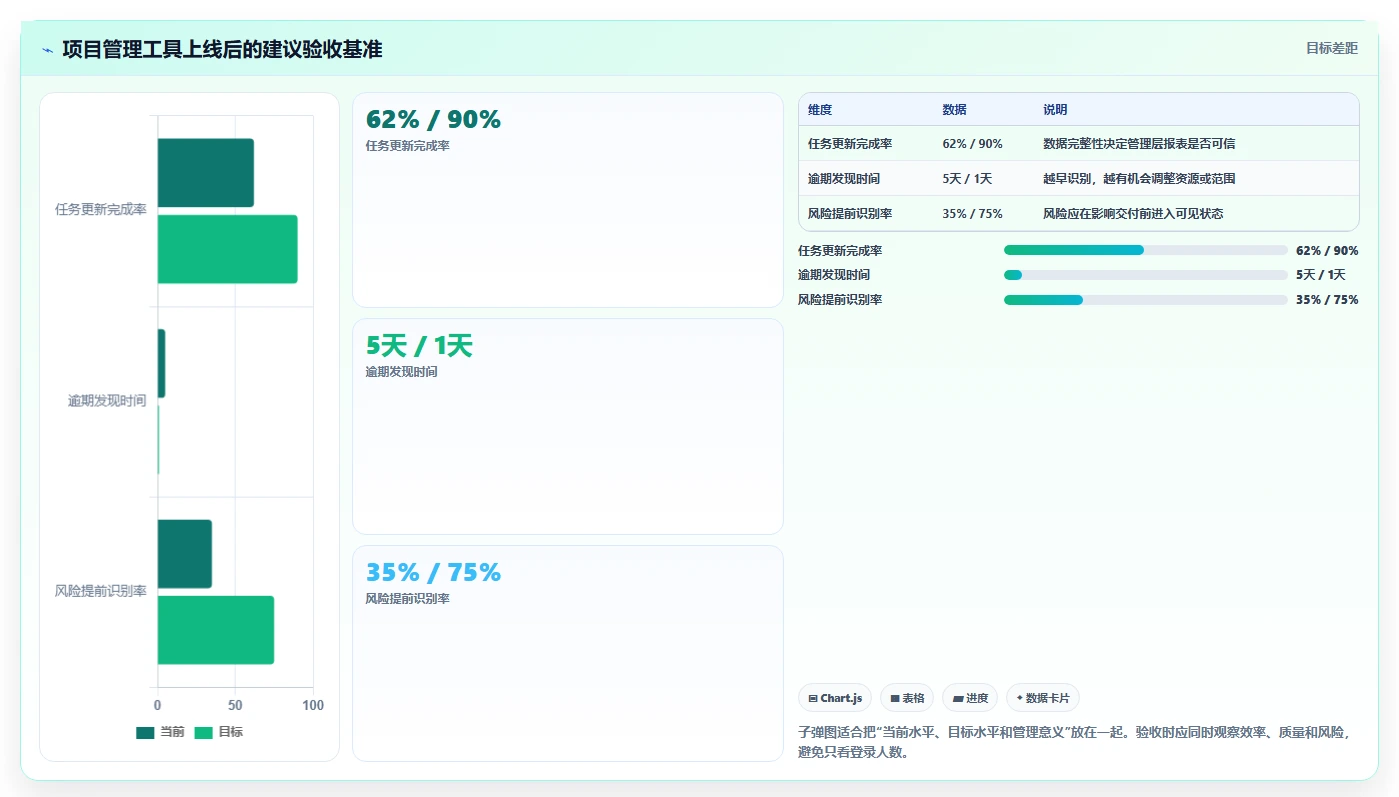The height and width of the screenshot is (797, 1399).
Task: Click the table cell 越早识别，越有机会调整资源或范围
Action: click(1139, 179)
